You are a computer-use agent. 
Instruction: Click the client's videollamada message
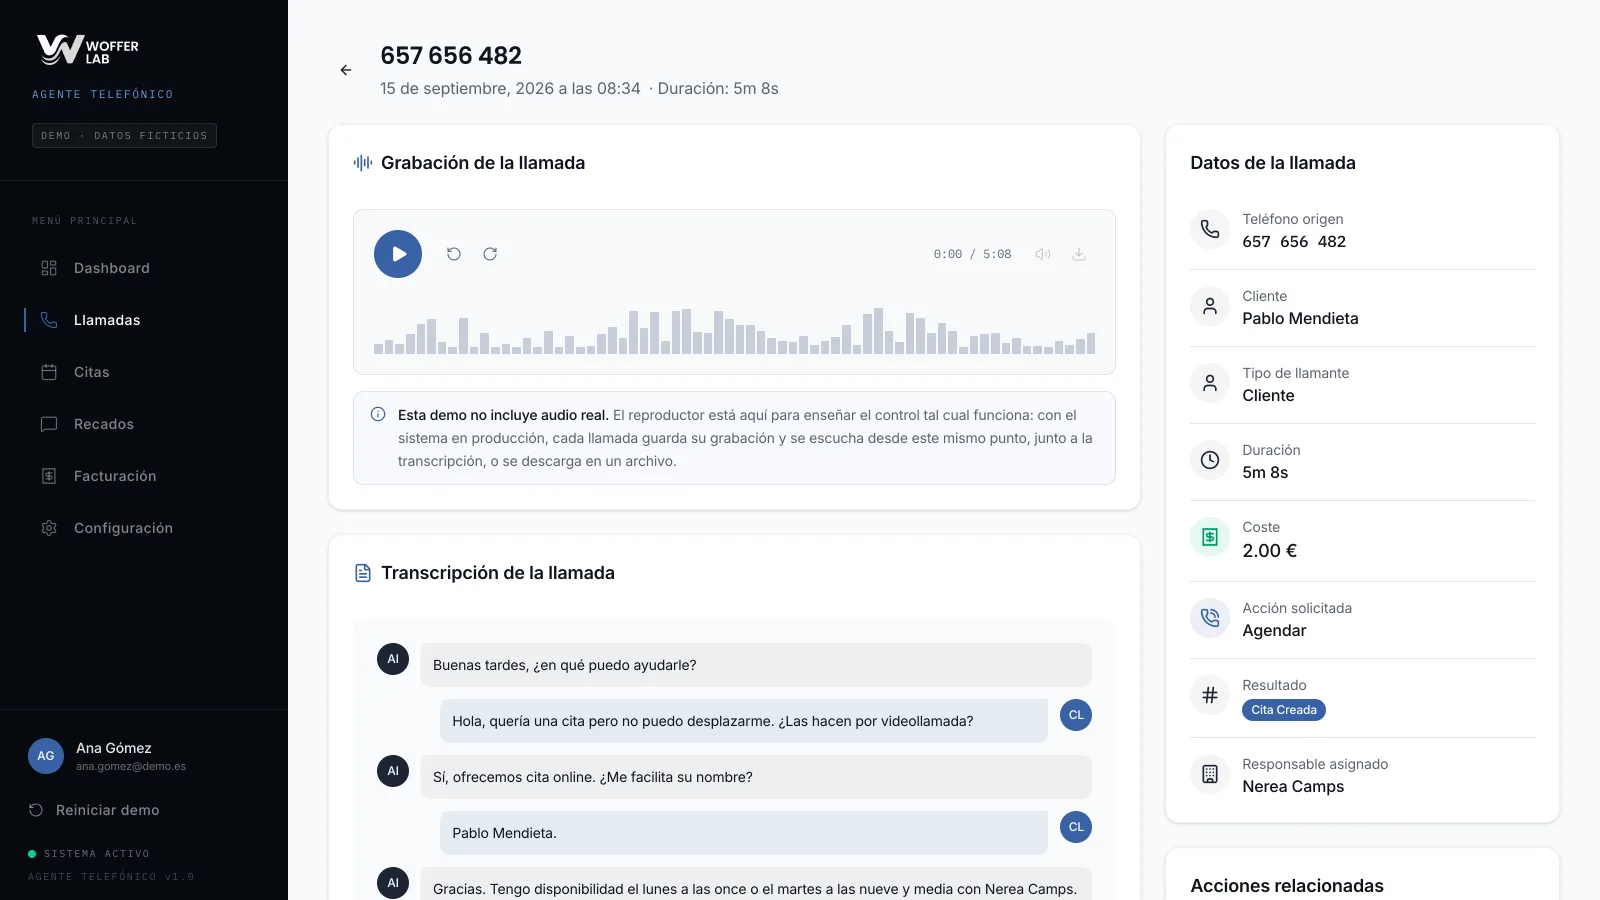point(744,721)
